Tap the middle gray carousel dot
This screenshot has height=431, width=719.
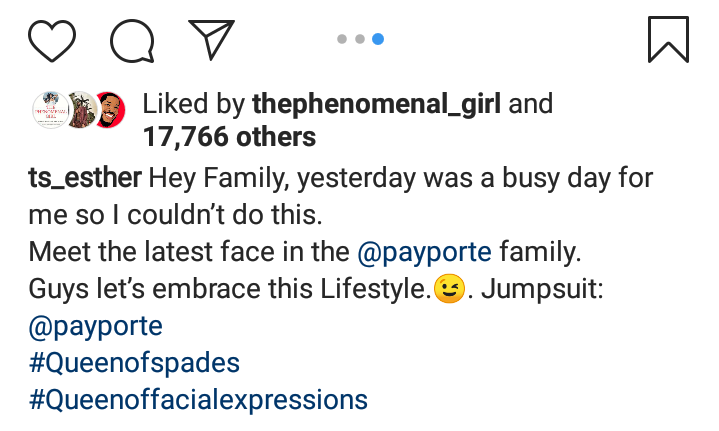(360, 39)
